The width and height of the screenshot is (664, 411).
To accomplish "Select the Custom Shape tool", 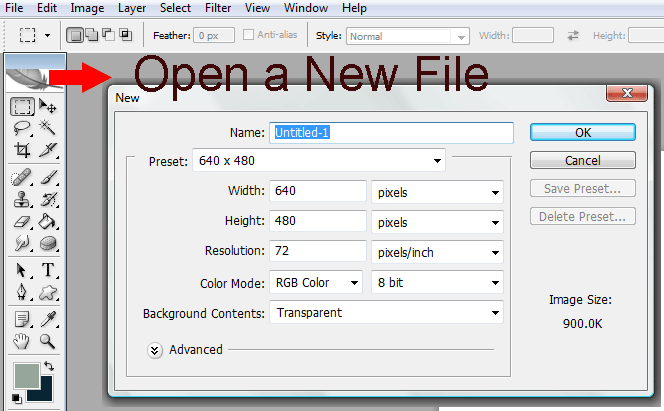I will pyautogui.click(x=48, y=292).
